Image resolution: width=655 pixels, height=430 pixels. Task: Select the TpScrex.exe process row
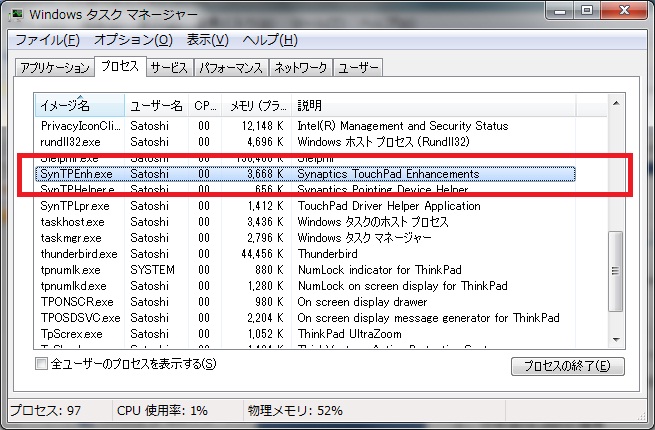pyautogui.click(x=305, y=334)
